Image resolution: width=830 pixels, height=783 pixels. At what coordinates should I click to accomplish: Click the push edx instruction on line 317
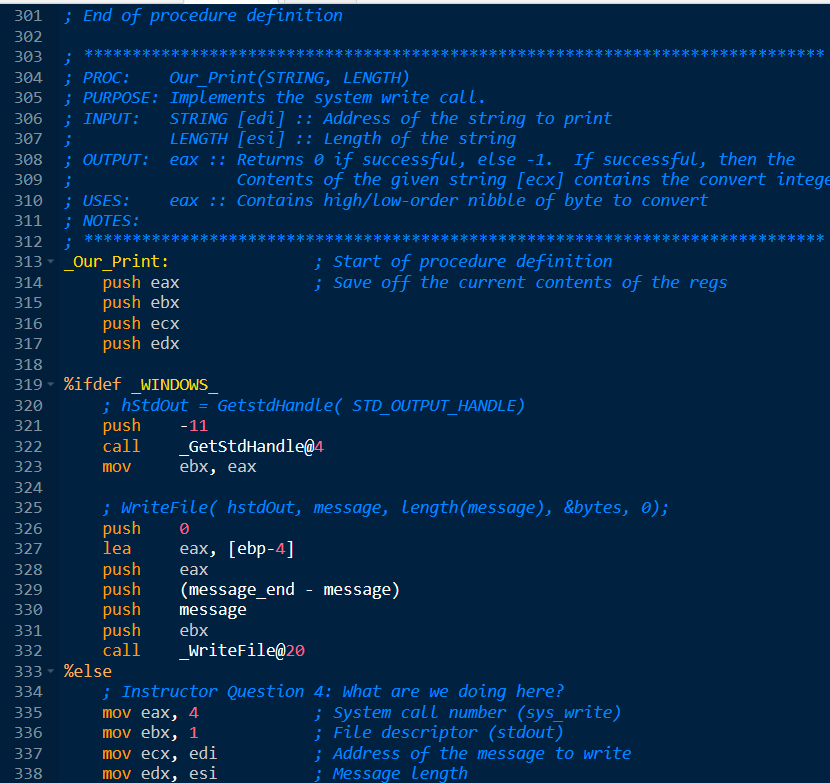point(140,343)
